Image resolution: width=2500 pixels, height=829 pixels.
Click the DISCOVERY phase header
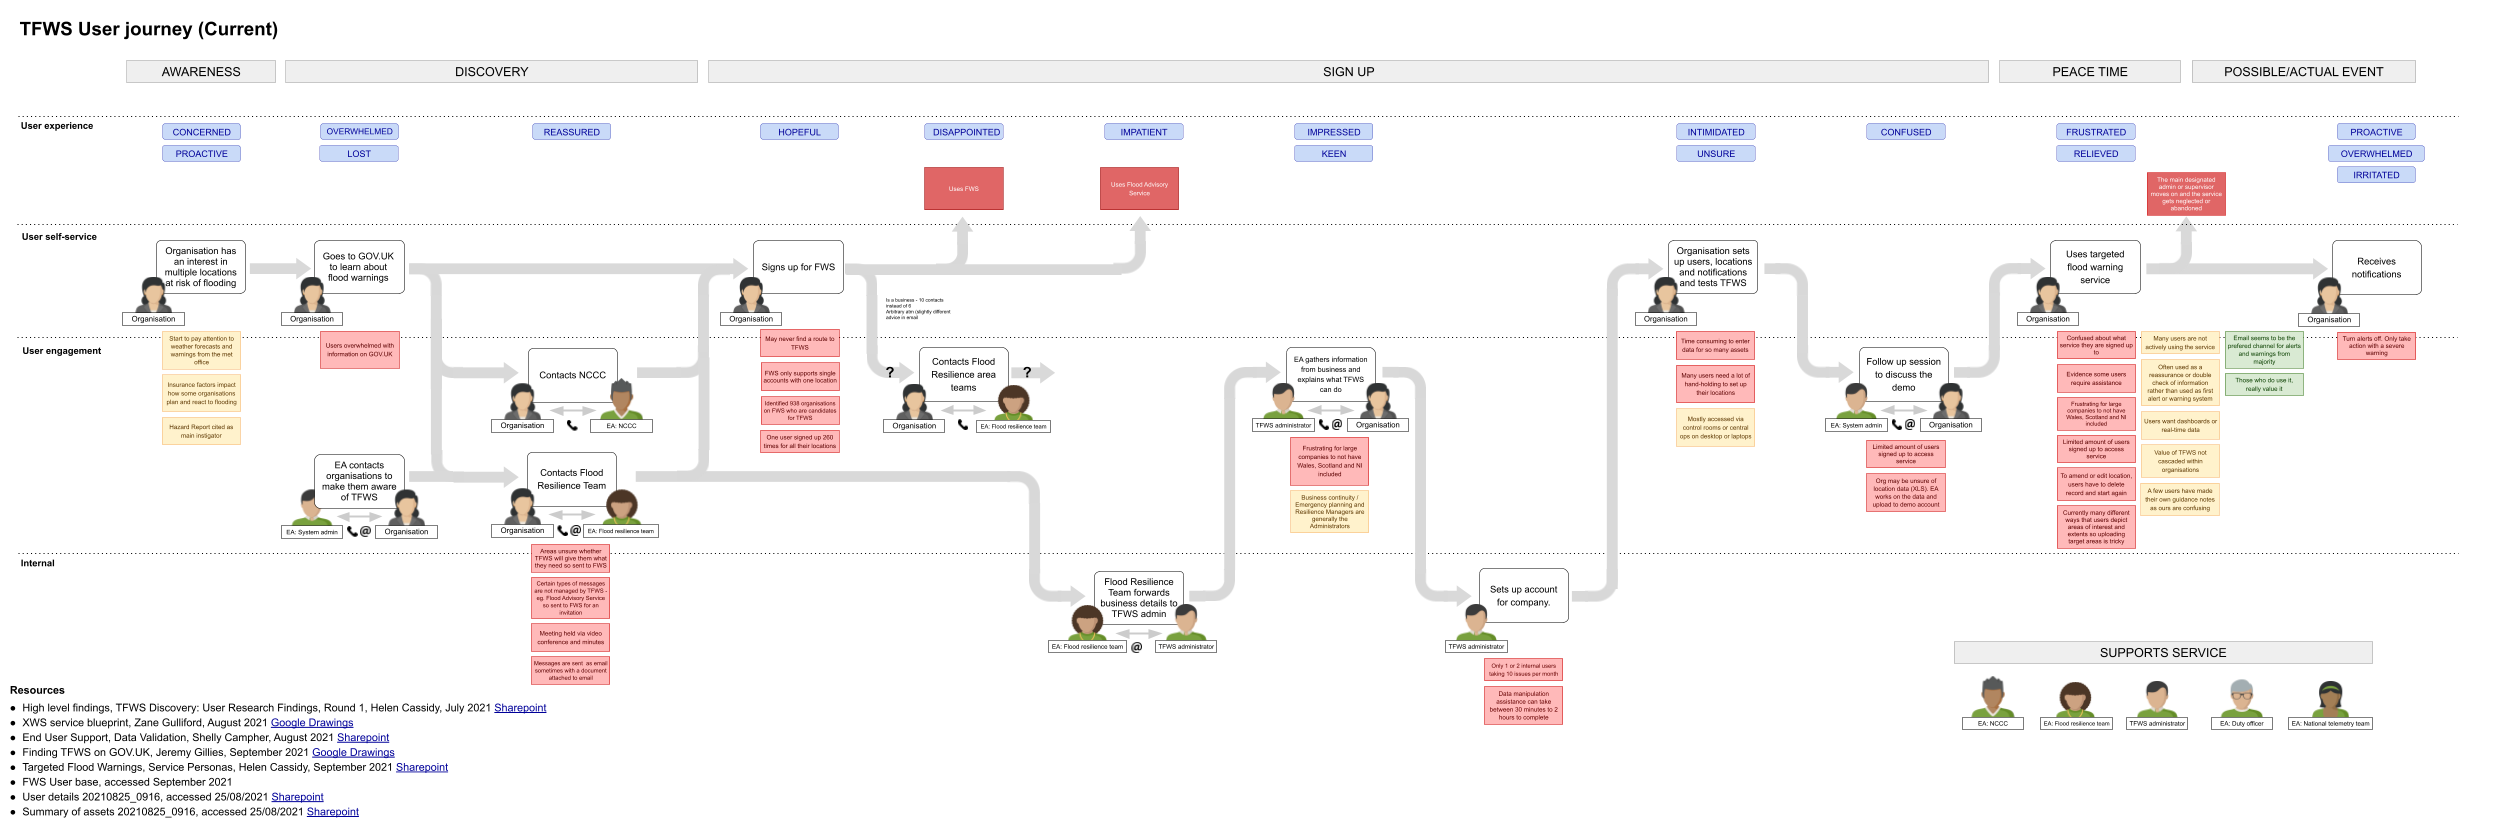click(491, 72)
